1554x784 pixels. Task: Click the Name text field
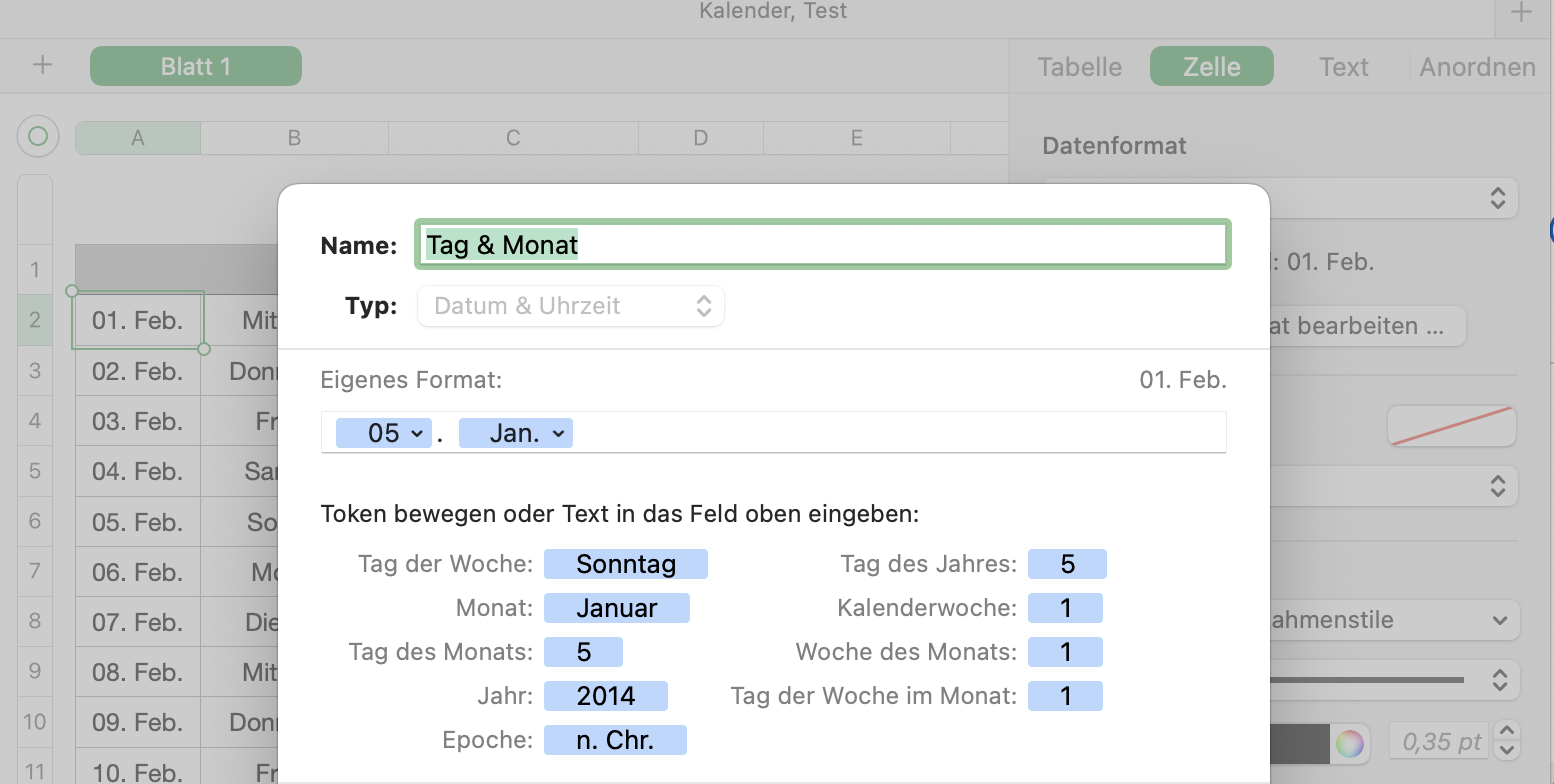(822, 245)
